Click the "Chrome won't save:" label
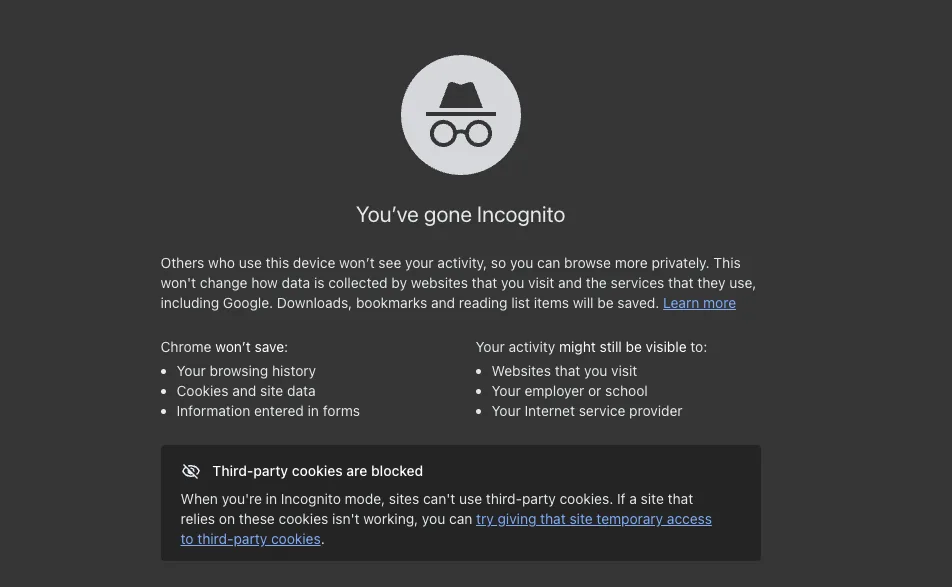The height and width of the screenshot is (587, 952). (x=224, y=347)
